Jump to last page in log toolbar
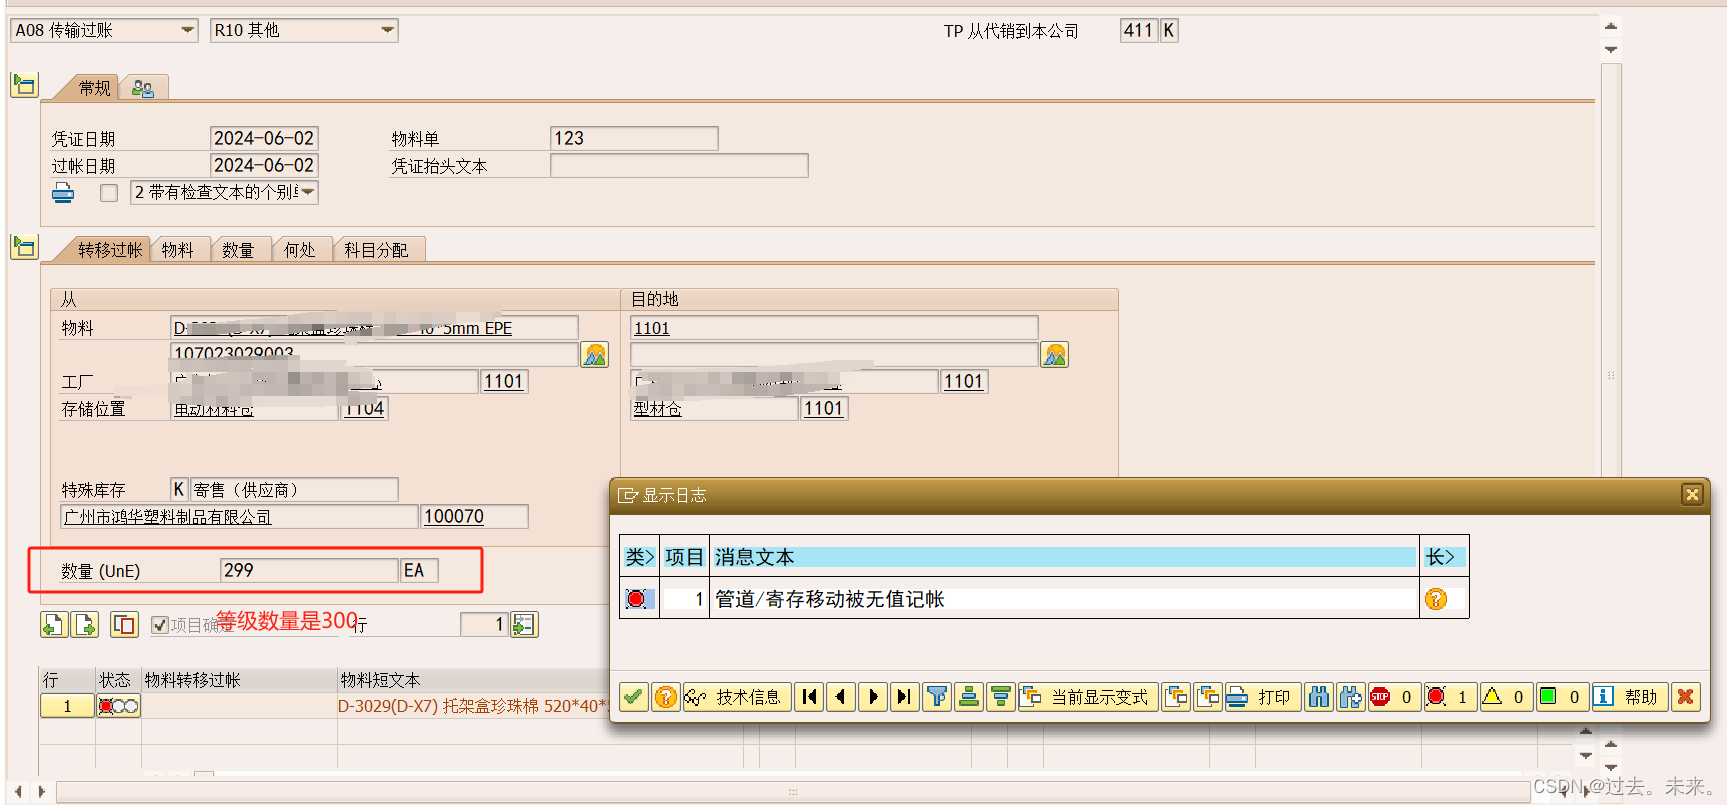1727x805 pixels. 904,697
